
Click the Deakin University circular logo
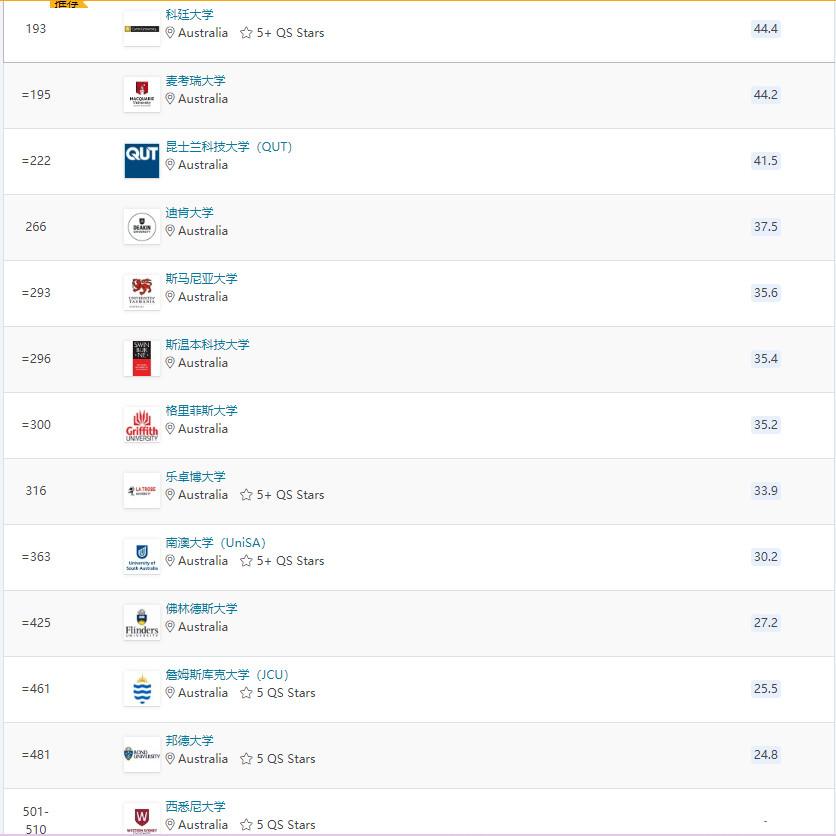click(142, 227)
